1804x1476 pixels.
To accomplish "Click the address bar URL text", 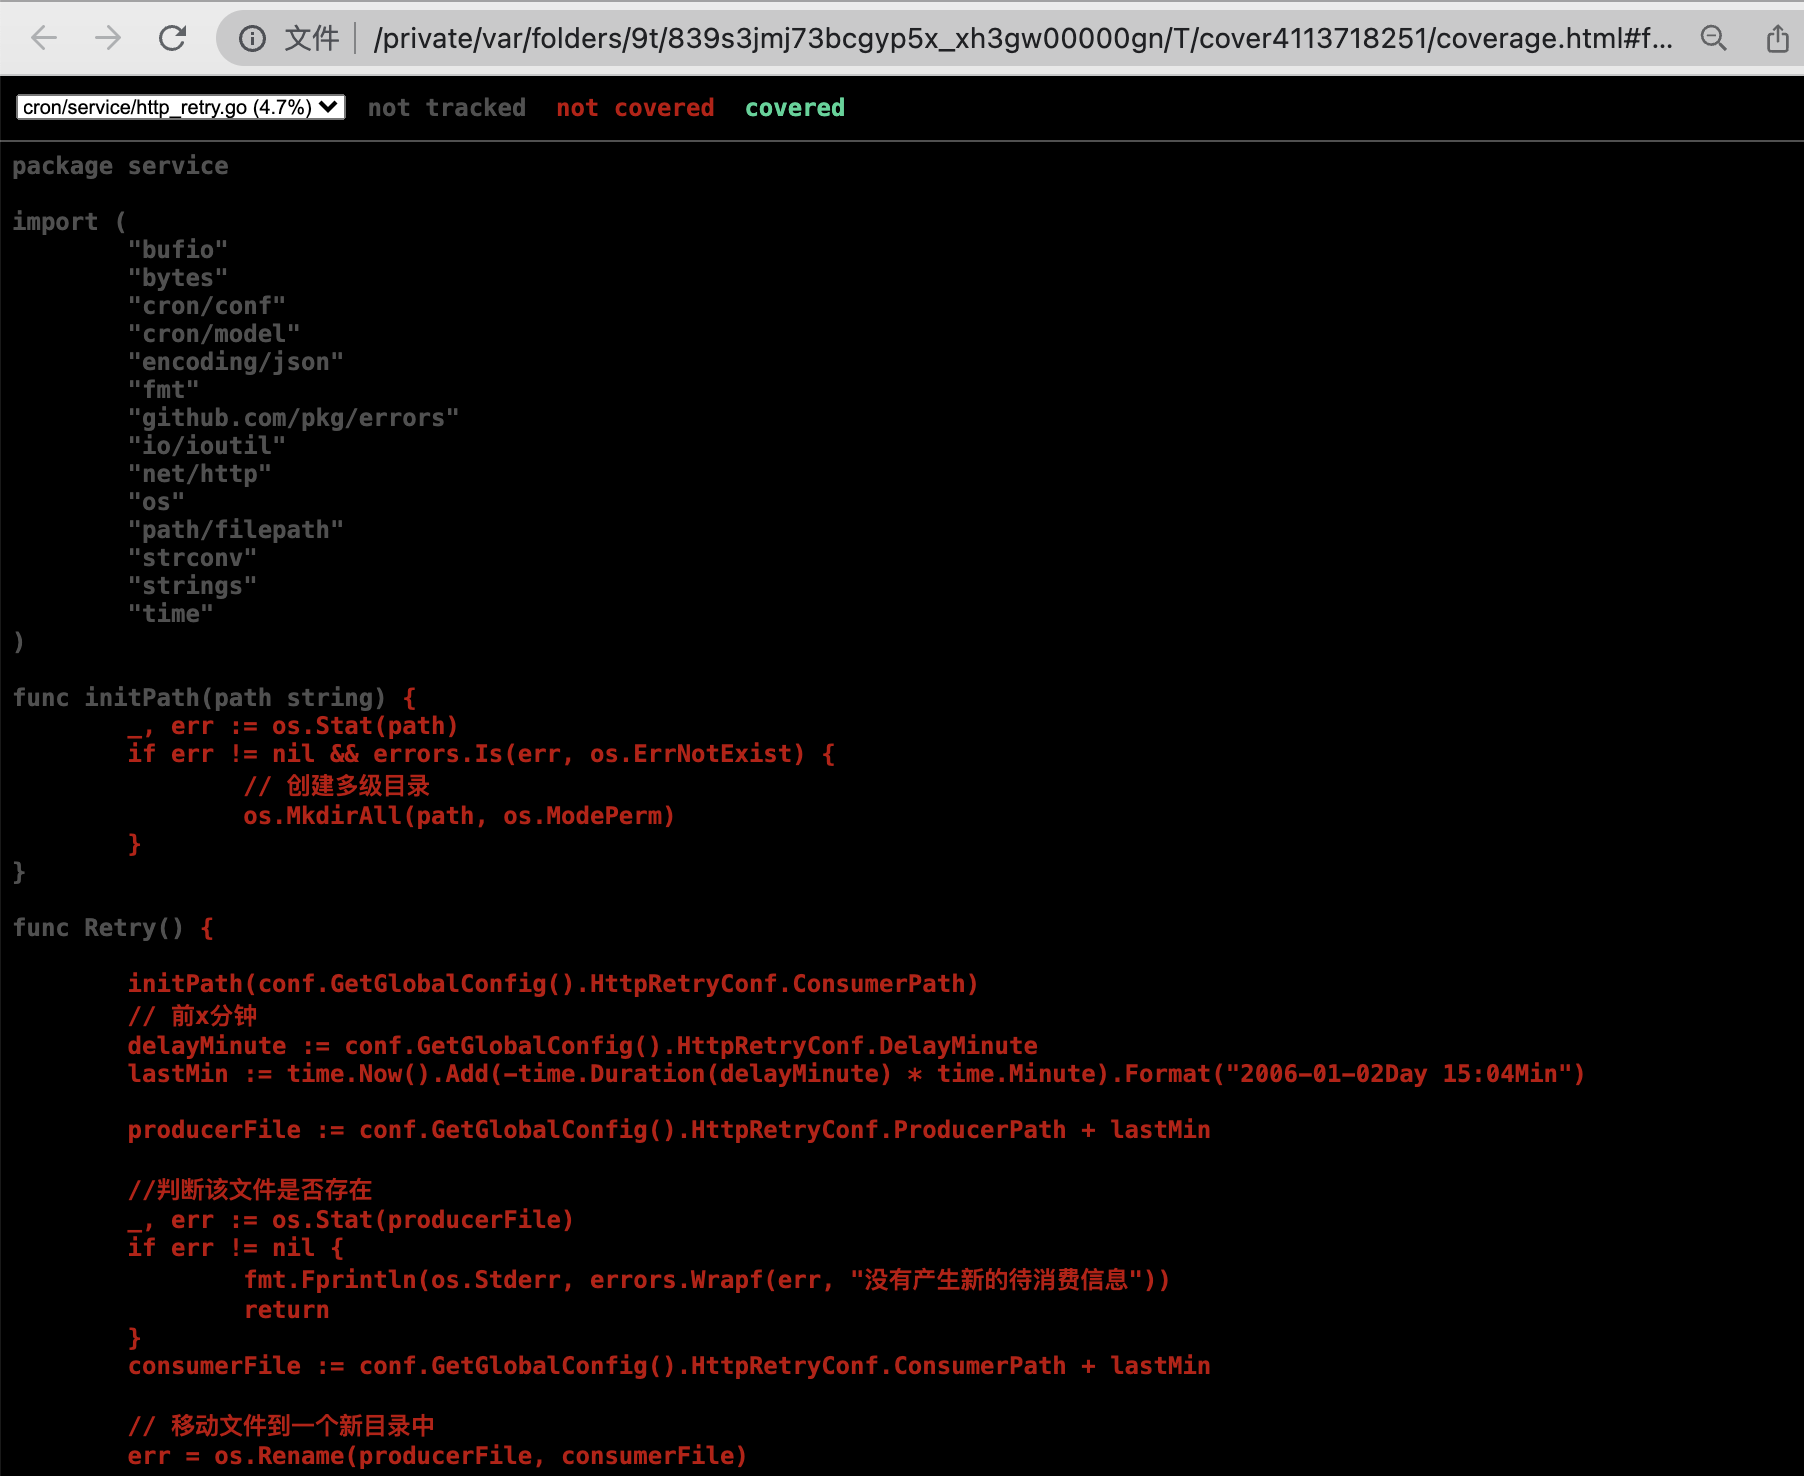I will click(x=1020, y=38).
